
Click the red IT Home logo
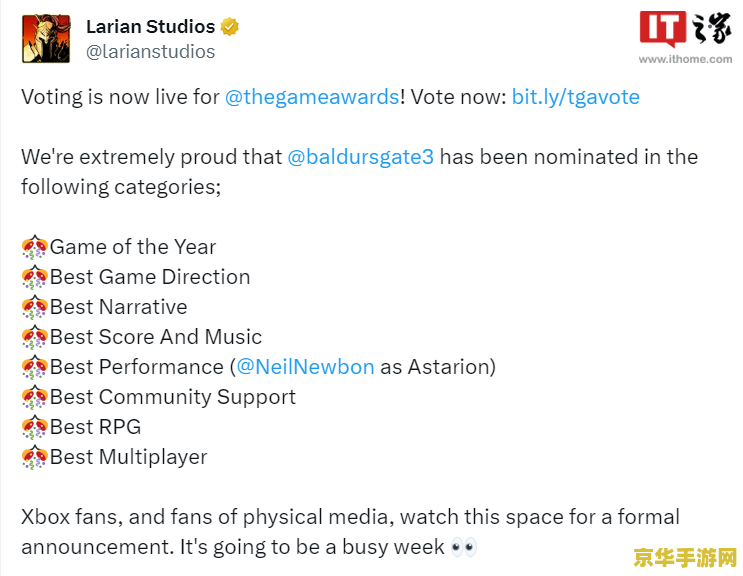(x=664, y=29)
